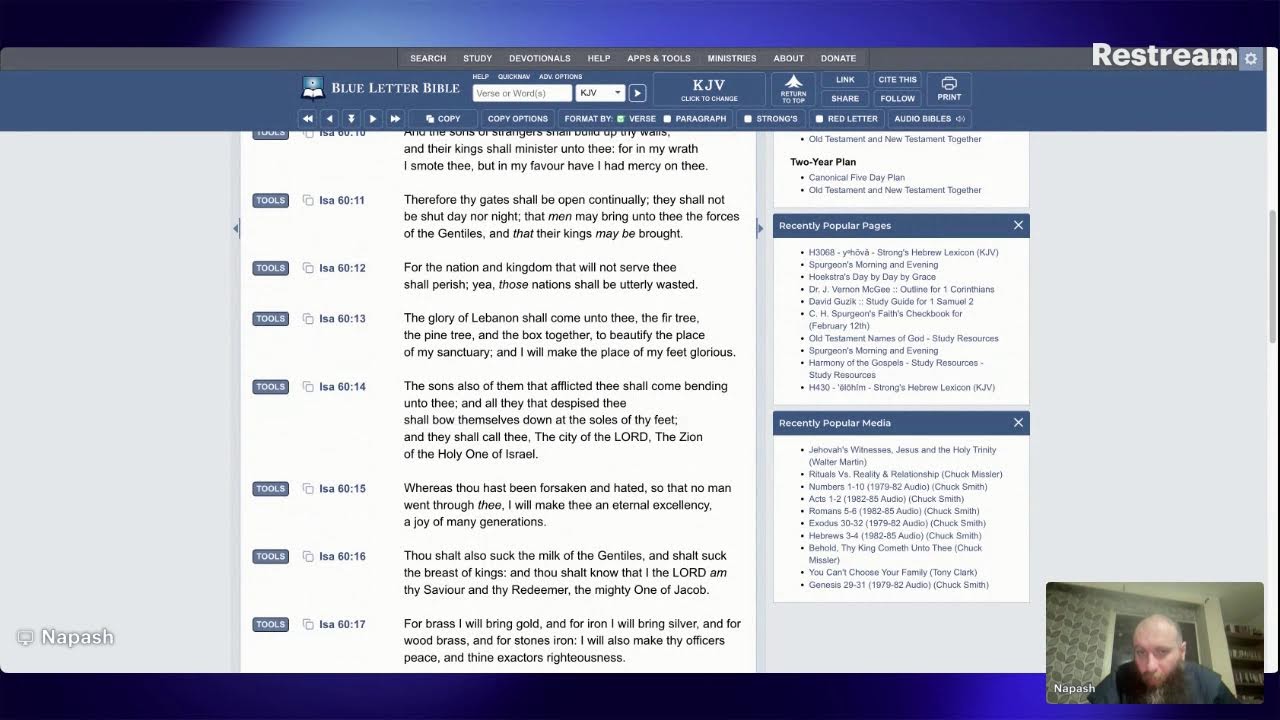
Task: Click the Print icon
Action: pyautogui.click(x=949, y=89)
